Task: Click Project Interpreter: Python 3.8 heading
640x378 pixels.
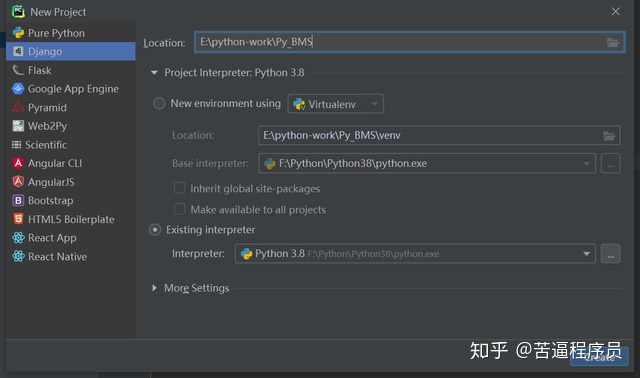Action: coord(234,73)
